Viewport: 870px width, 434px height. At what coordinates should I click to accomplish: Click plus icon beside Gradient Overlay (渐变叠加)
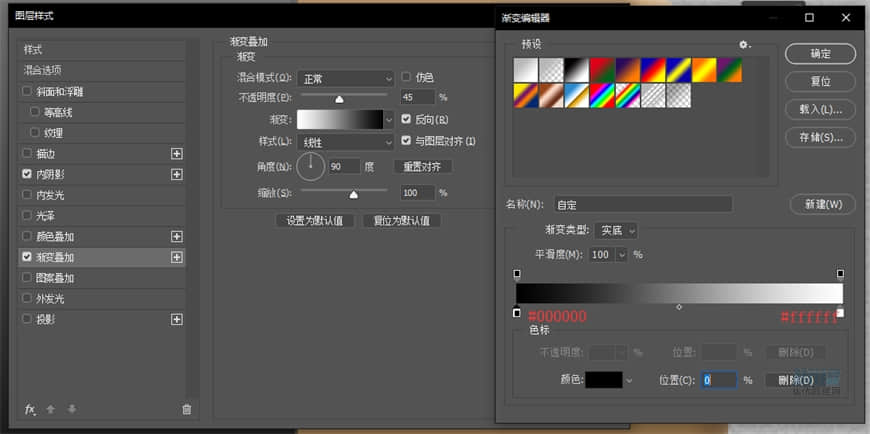tap(176, 258)
